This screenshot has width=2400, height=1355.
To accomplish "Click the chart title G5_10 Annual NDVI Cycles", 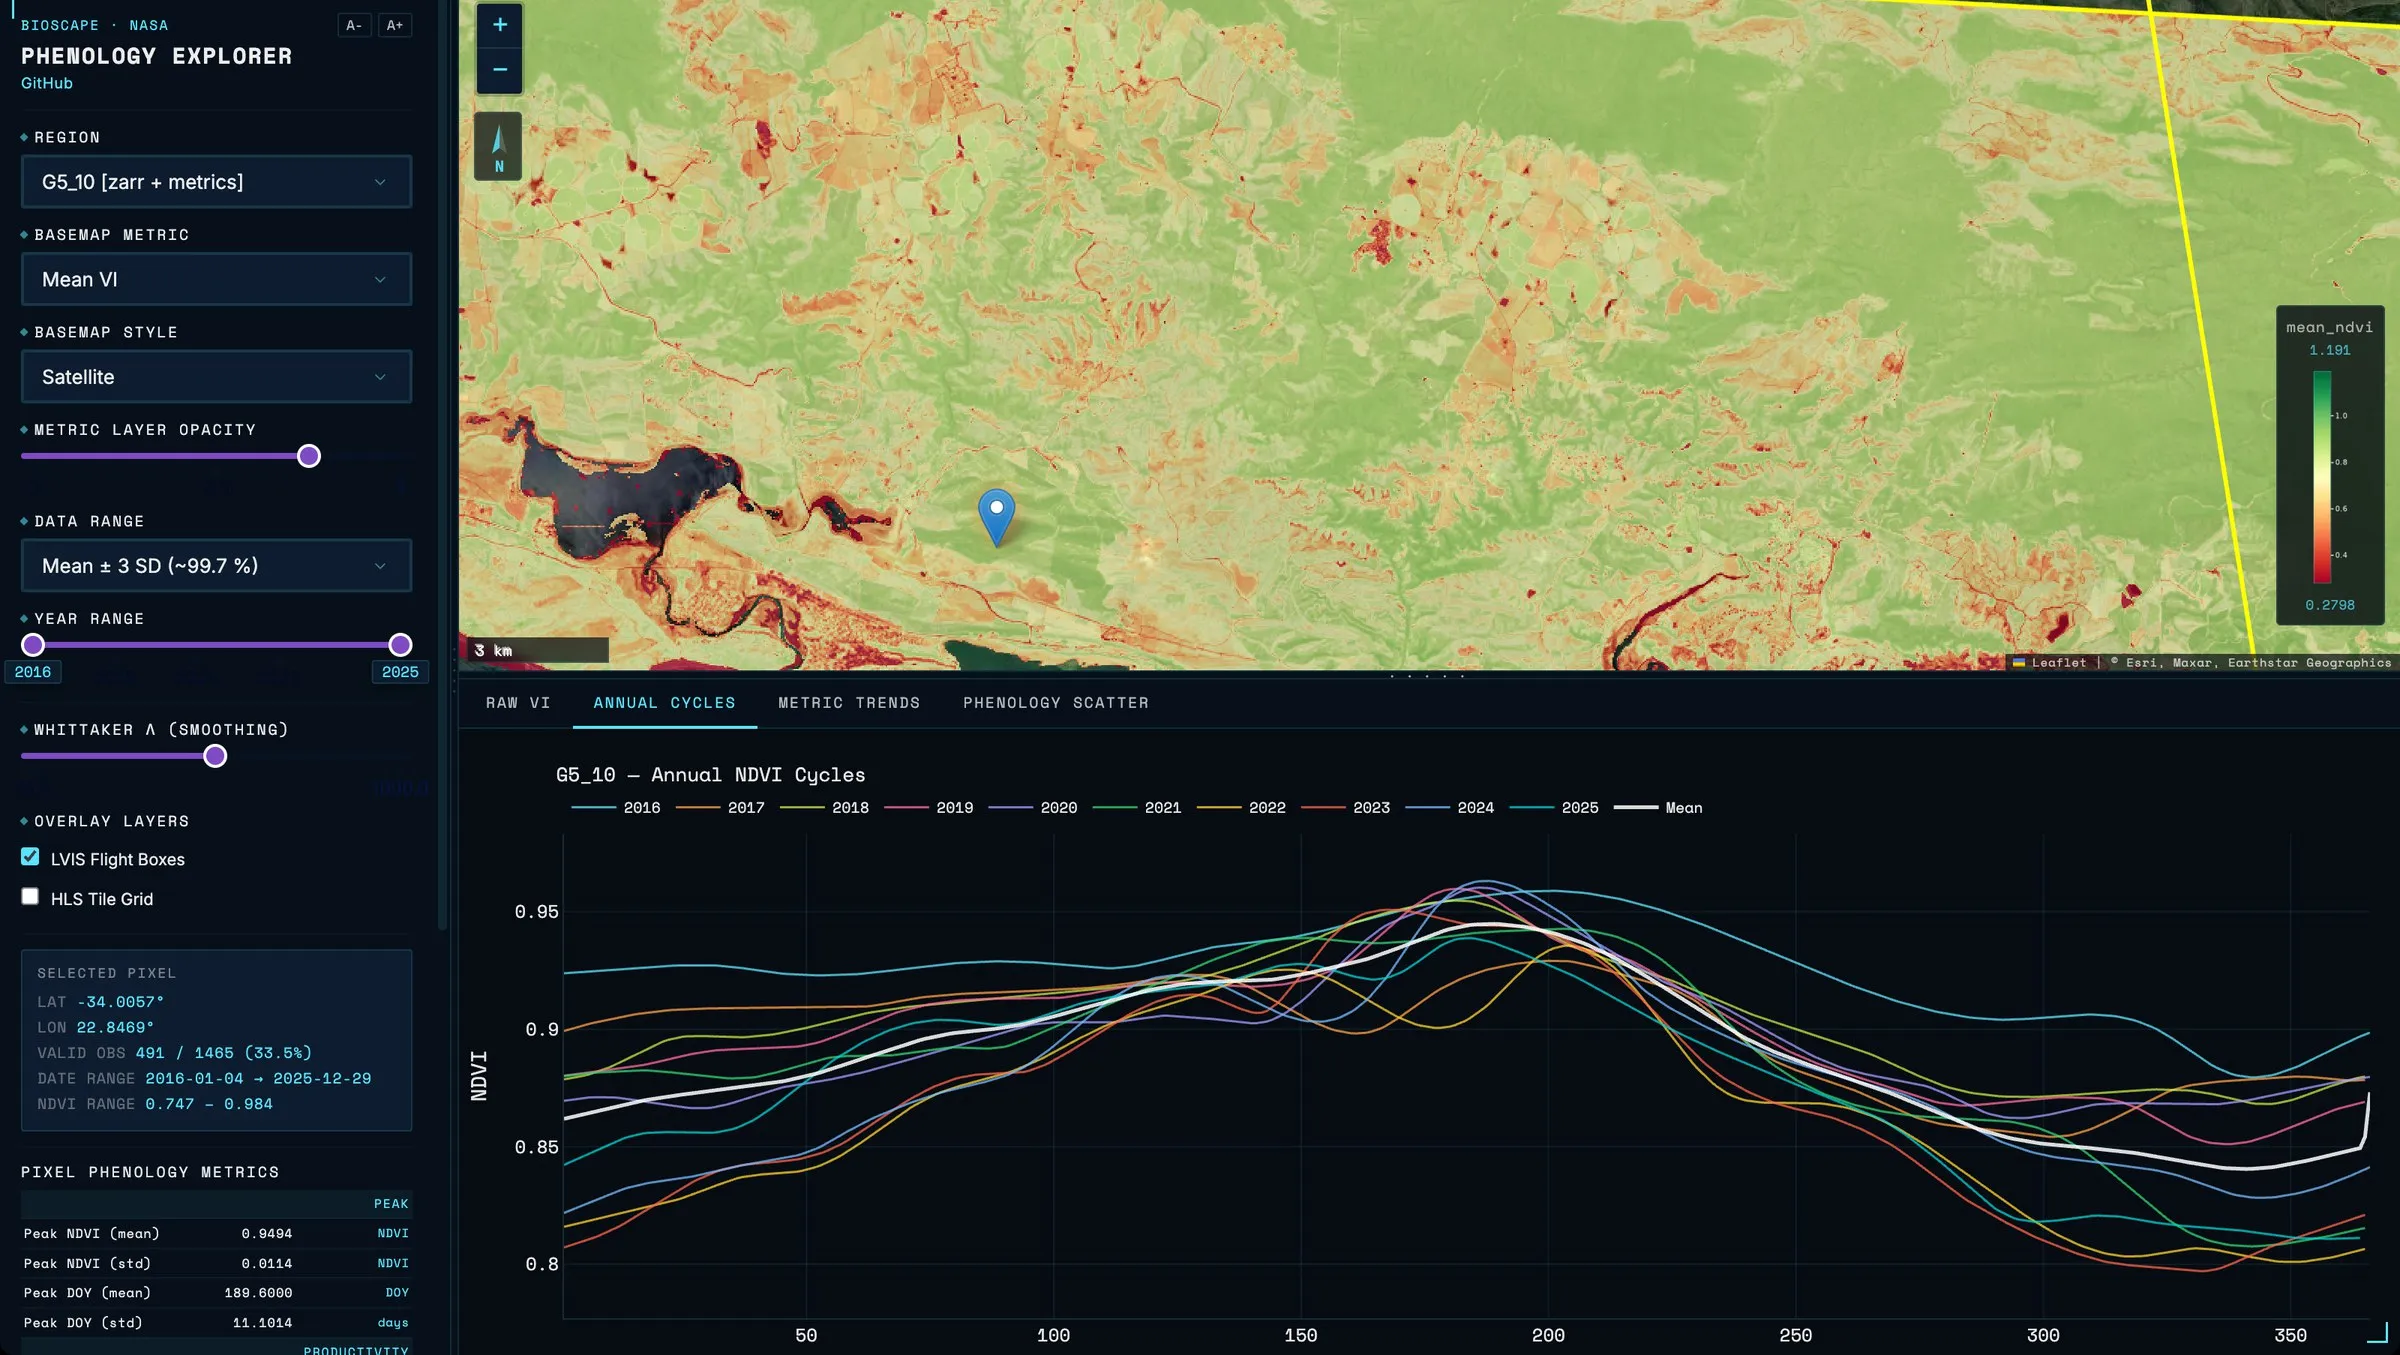I will pyautogui.click(x=710, y=775).
